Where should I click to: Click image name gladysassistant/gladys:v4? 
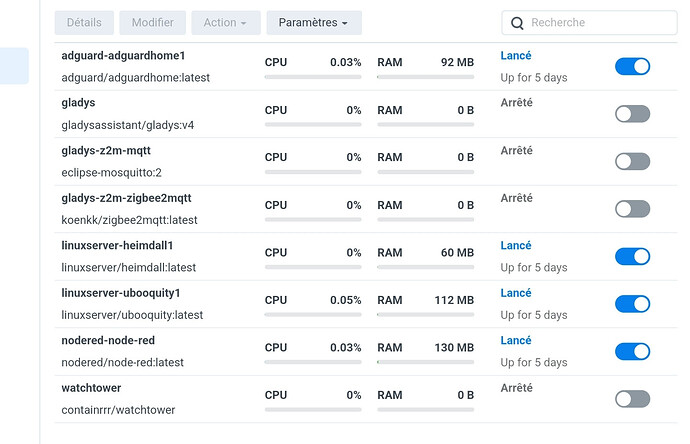coord(128,125)
